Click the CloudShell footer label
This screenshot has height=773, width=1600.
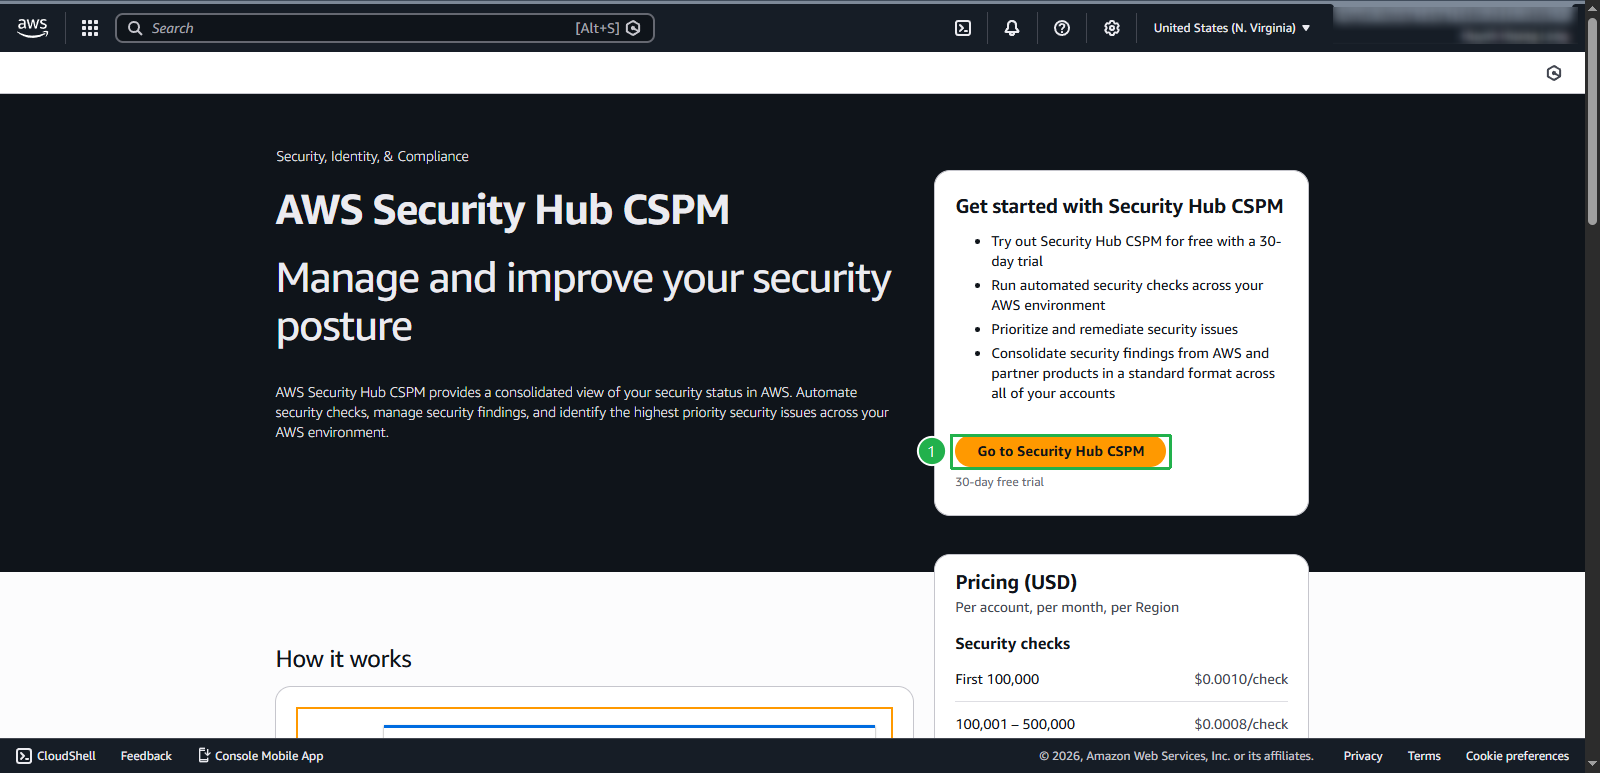(x=66, y=756)
